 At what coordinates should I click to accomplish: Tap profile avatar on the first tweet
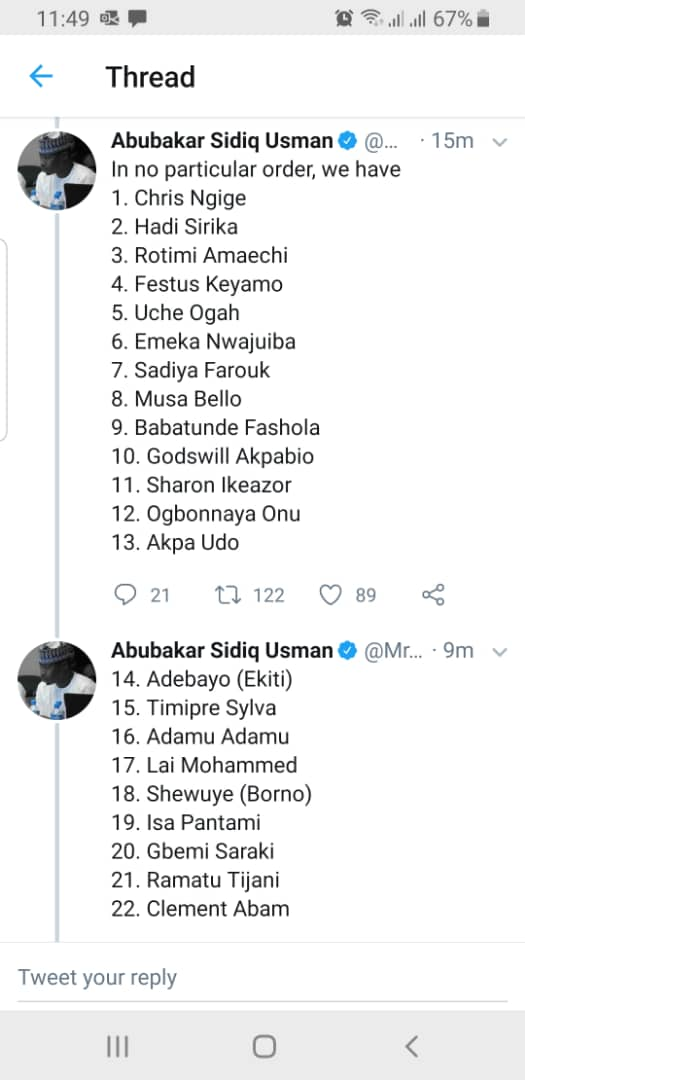[57, 170]
